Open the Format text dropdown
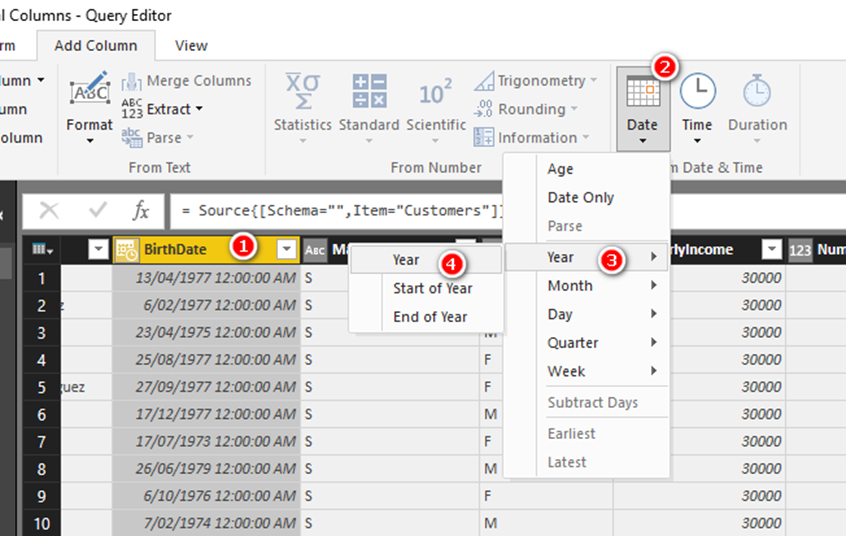 90,108
